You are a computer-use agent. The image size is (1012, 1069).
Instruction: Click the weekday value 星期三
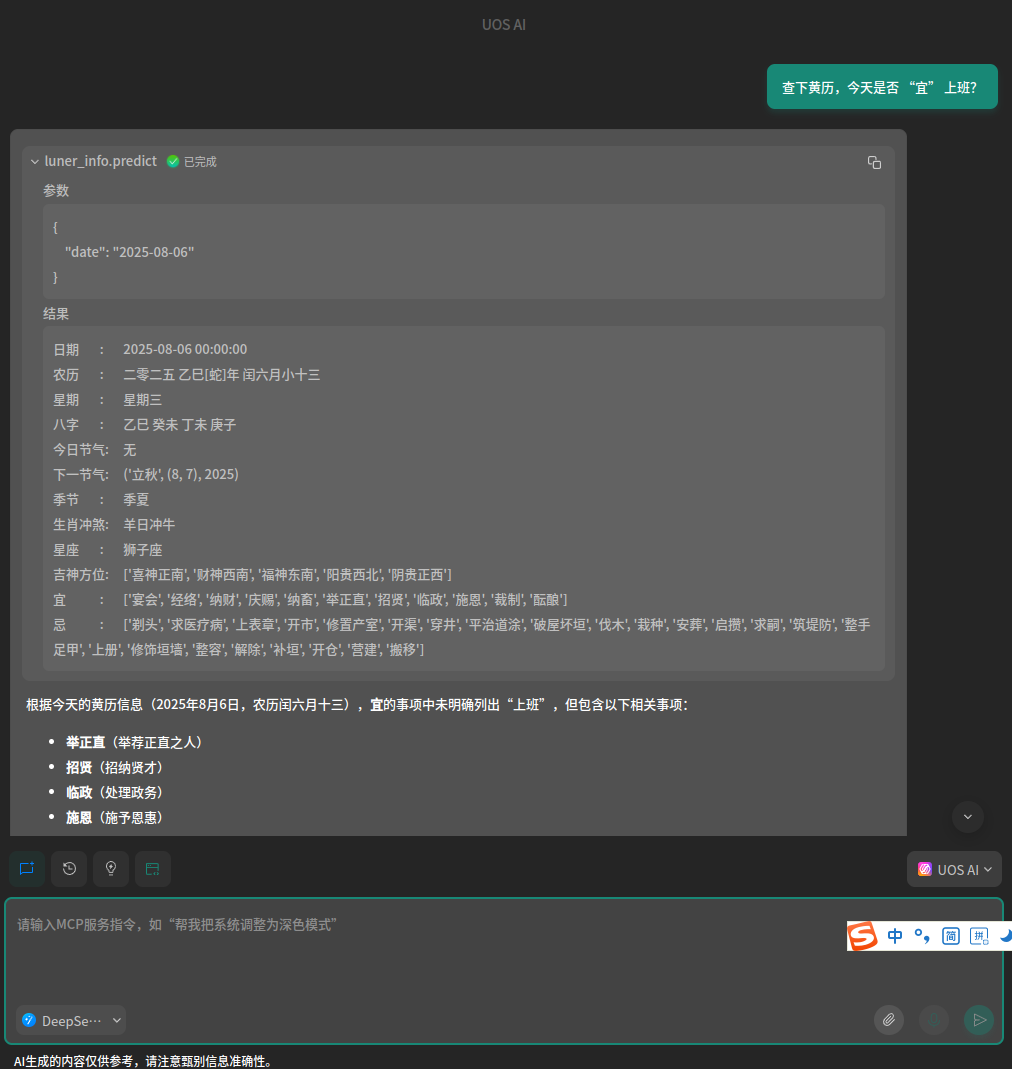click(143, 400)
